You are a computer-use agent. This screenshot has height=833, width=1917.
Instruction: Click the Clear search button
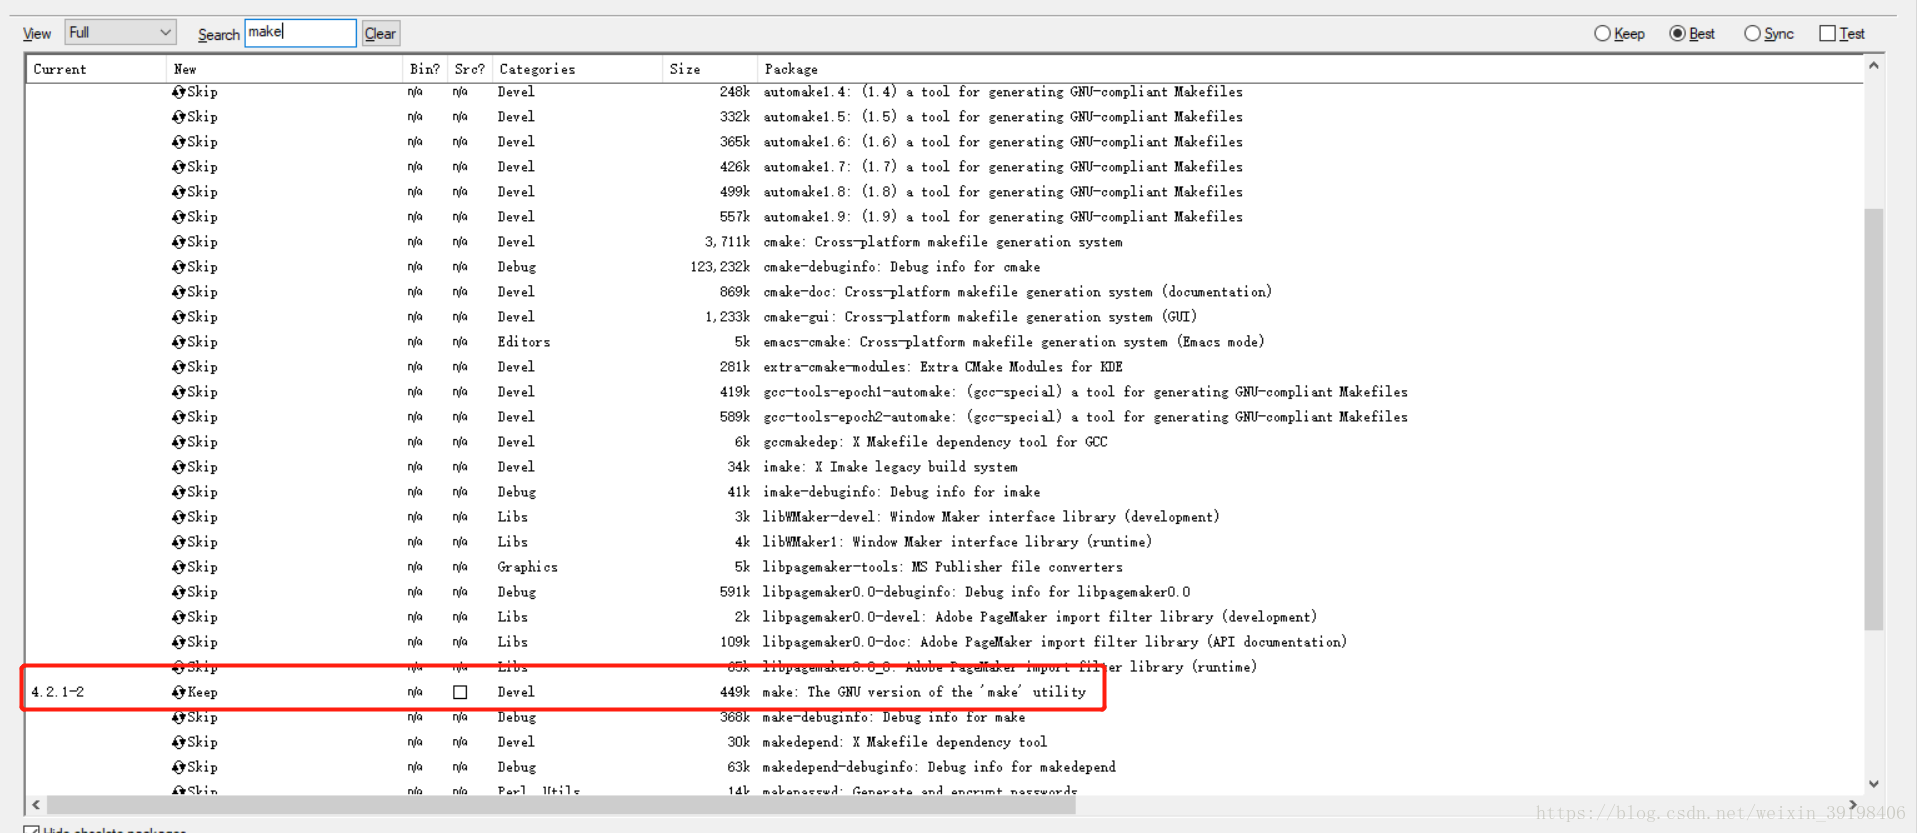[380, 34]
